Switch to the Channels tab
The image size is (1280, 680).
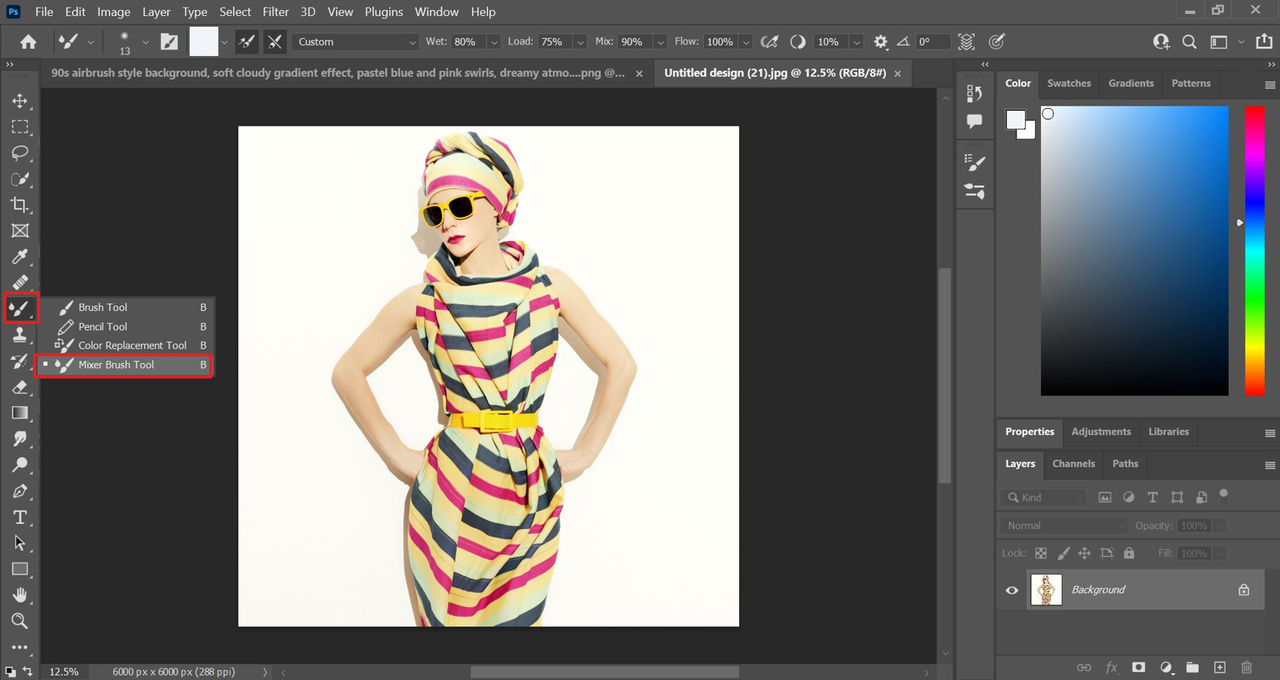(x=1073, y=463)
